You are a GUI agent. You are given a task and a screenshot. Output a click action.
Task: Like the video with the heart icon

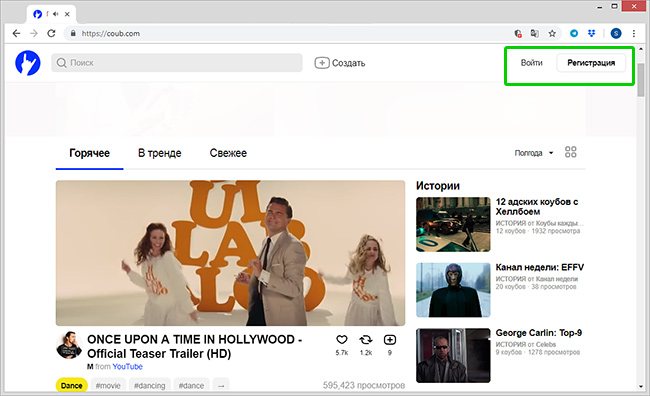point(342,340)
